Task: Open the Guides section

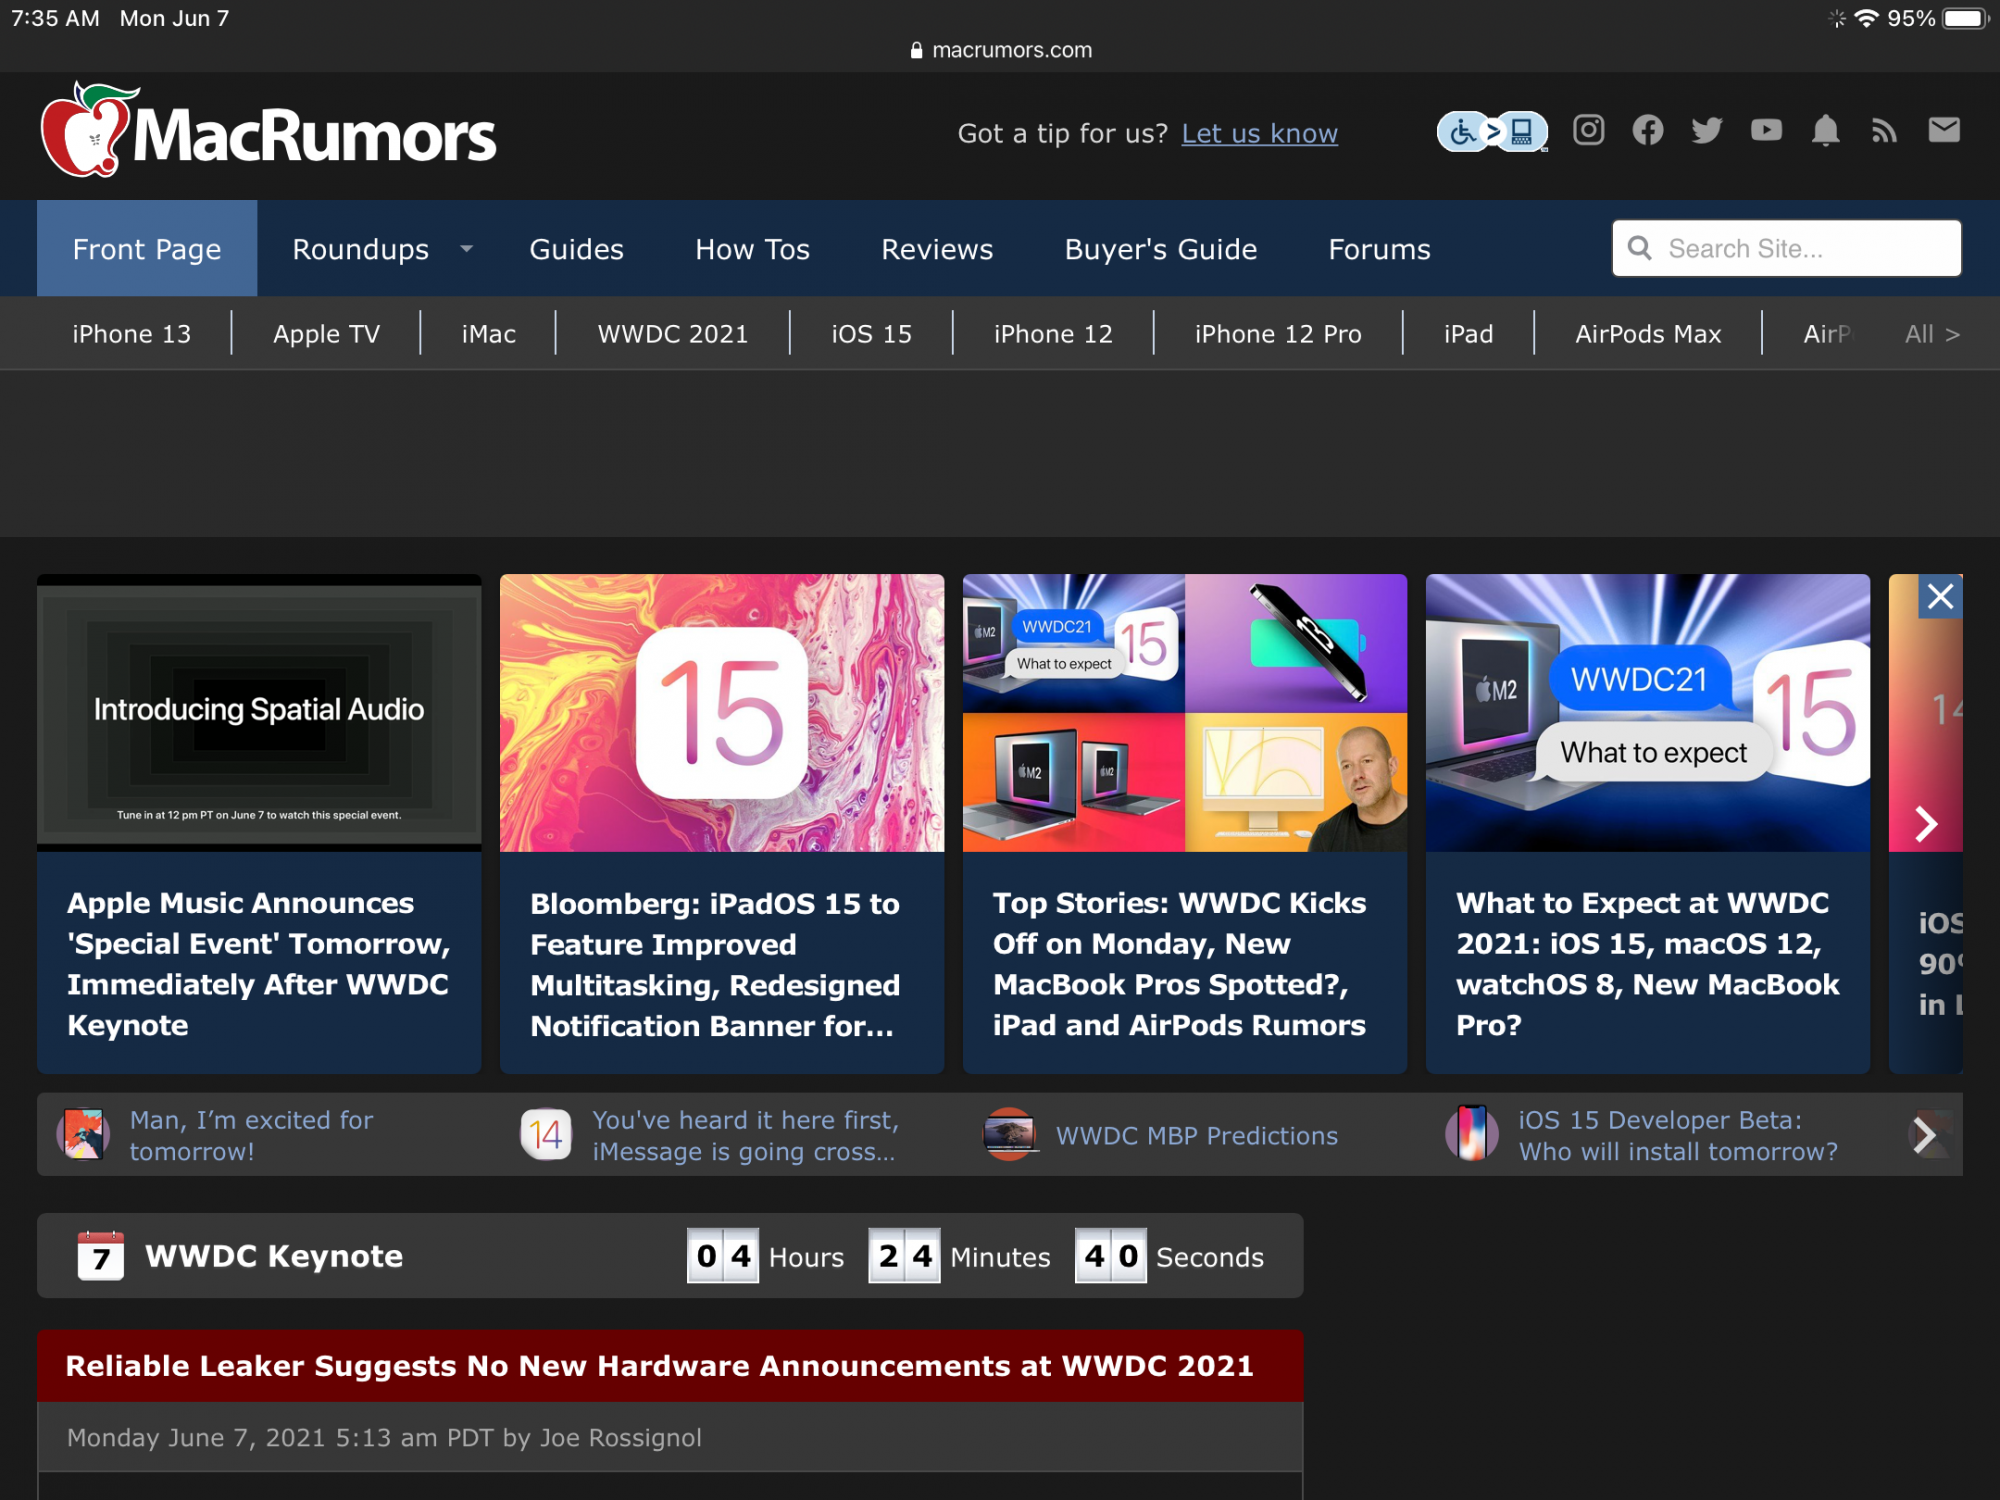Action: (x=576, y=248)
